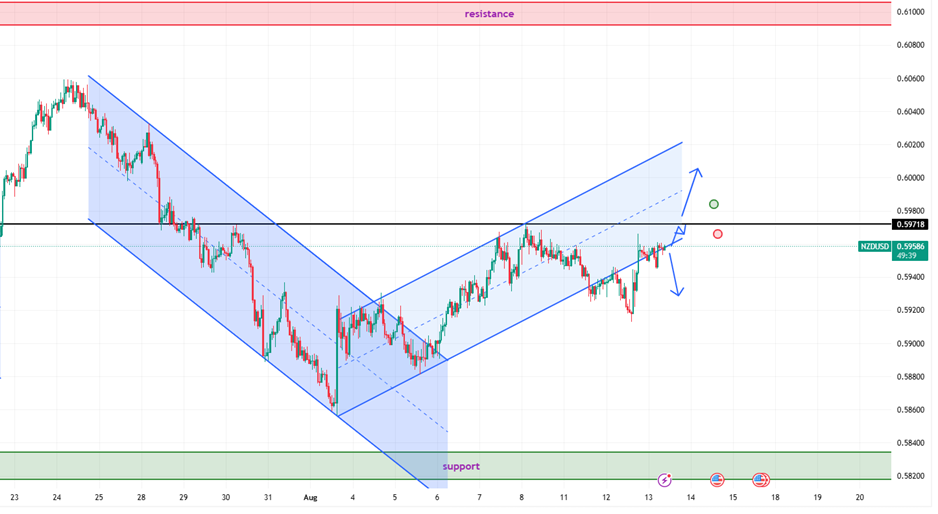Click date label 25 on time axis
This screenshot has height=514, width=938.
(x=99, y=497)
